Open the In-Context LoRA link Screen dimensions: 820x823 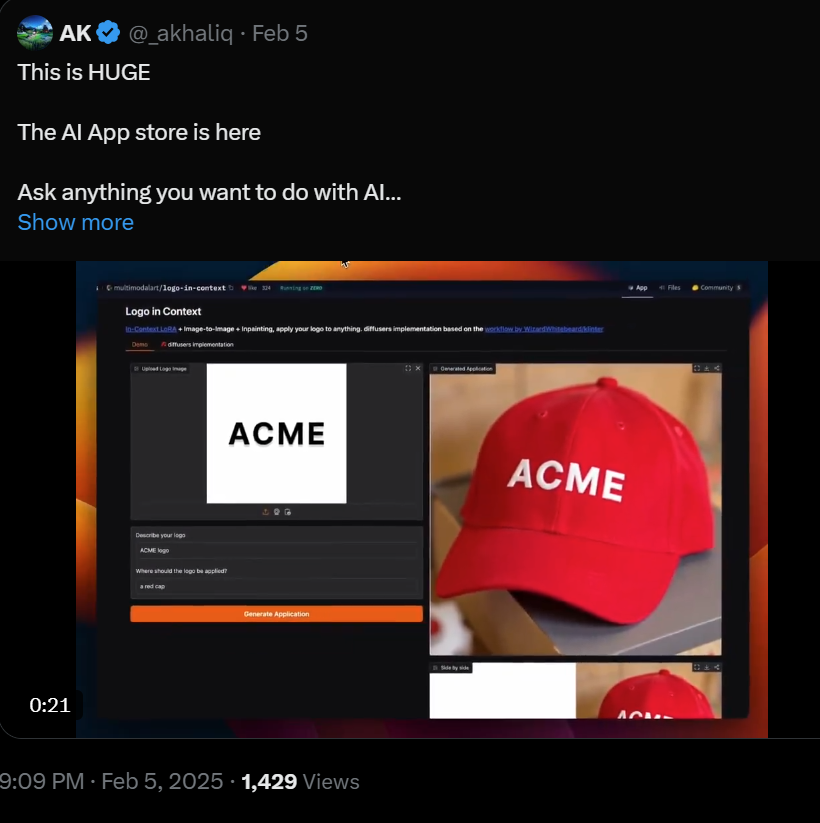(151, 329)
